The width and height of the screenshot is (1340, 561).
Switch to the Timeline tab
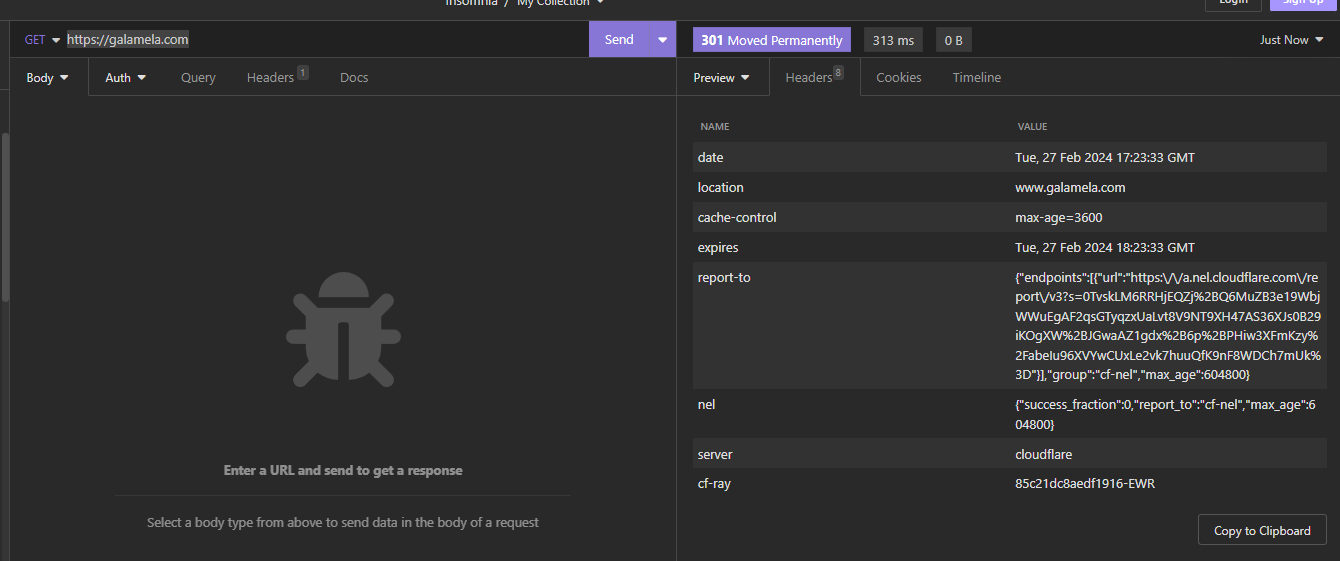(976, 77)
